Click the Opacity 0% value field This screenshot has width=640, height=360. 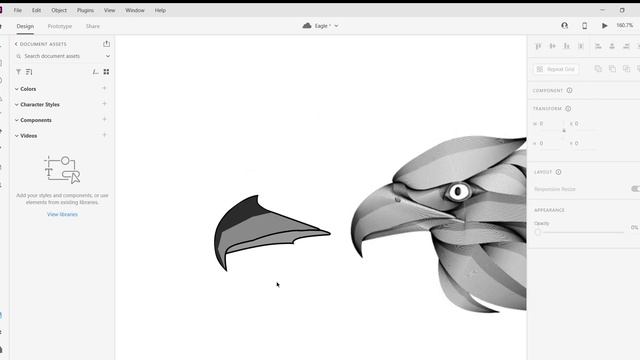[634, 227]
